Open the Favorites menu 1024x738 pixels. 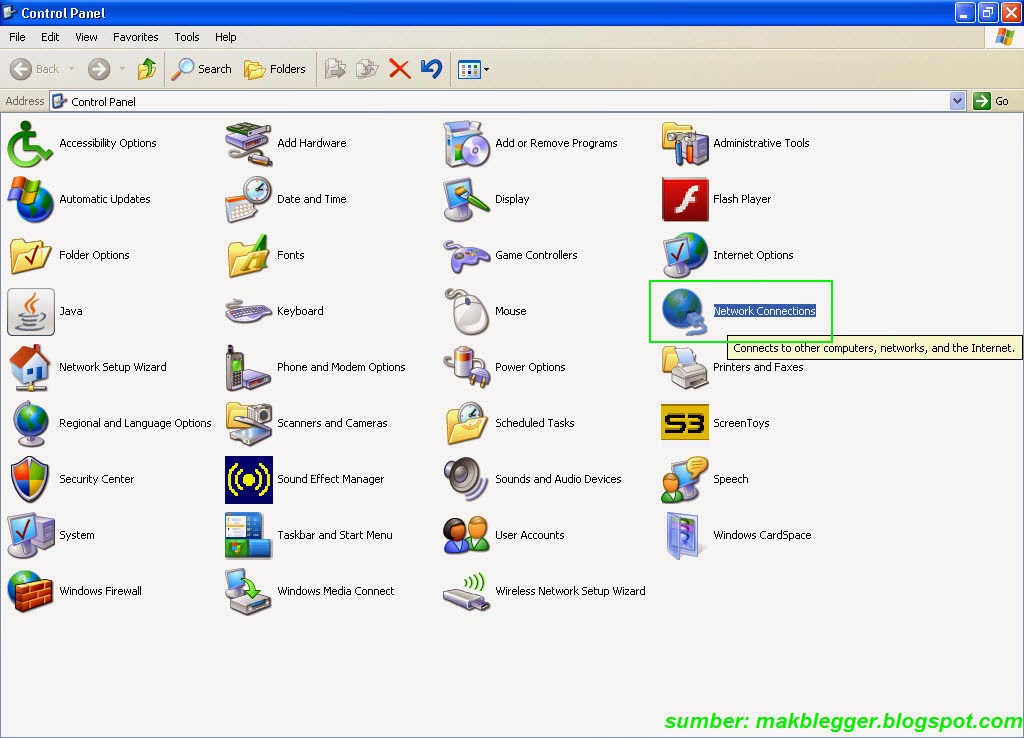[x=136, y=37]
